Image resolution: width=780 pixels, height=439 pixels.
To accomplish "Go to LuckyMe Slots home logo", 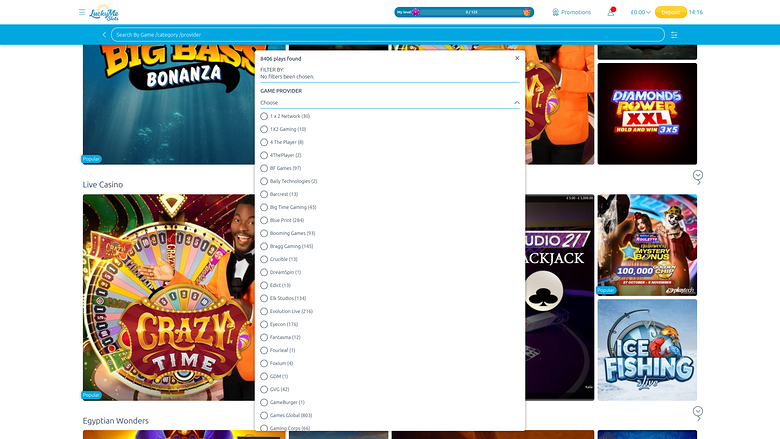I will [x=104, y=13].
